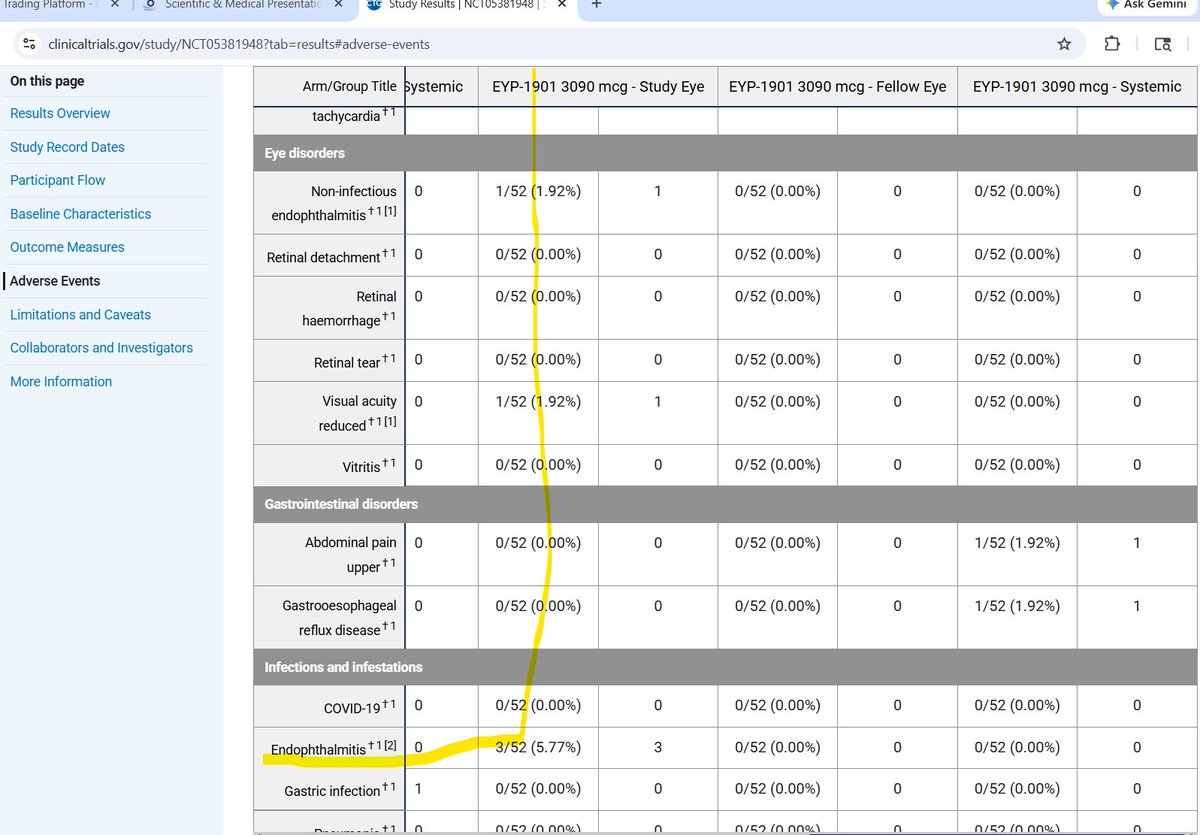This screenshot has width=1200, height=835.
Task: Click Study Eye 0/52 (0.00%) in Gastric infection row
Action: [x=538, y=789]
